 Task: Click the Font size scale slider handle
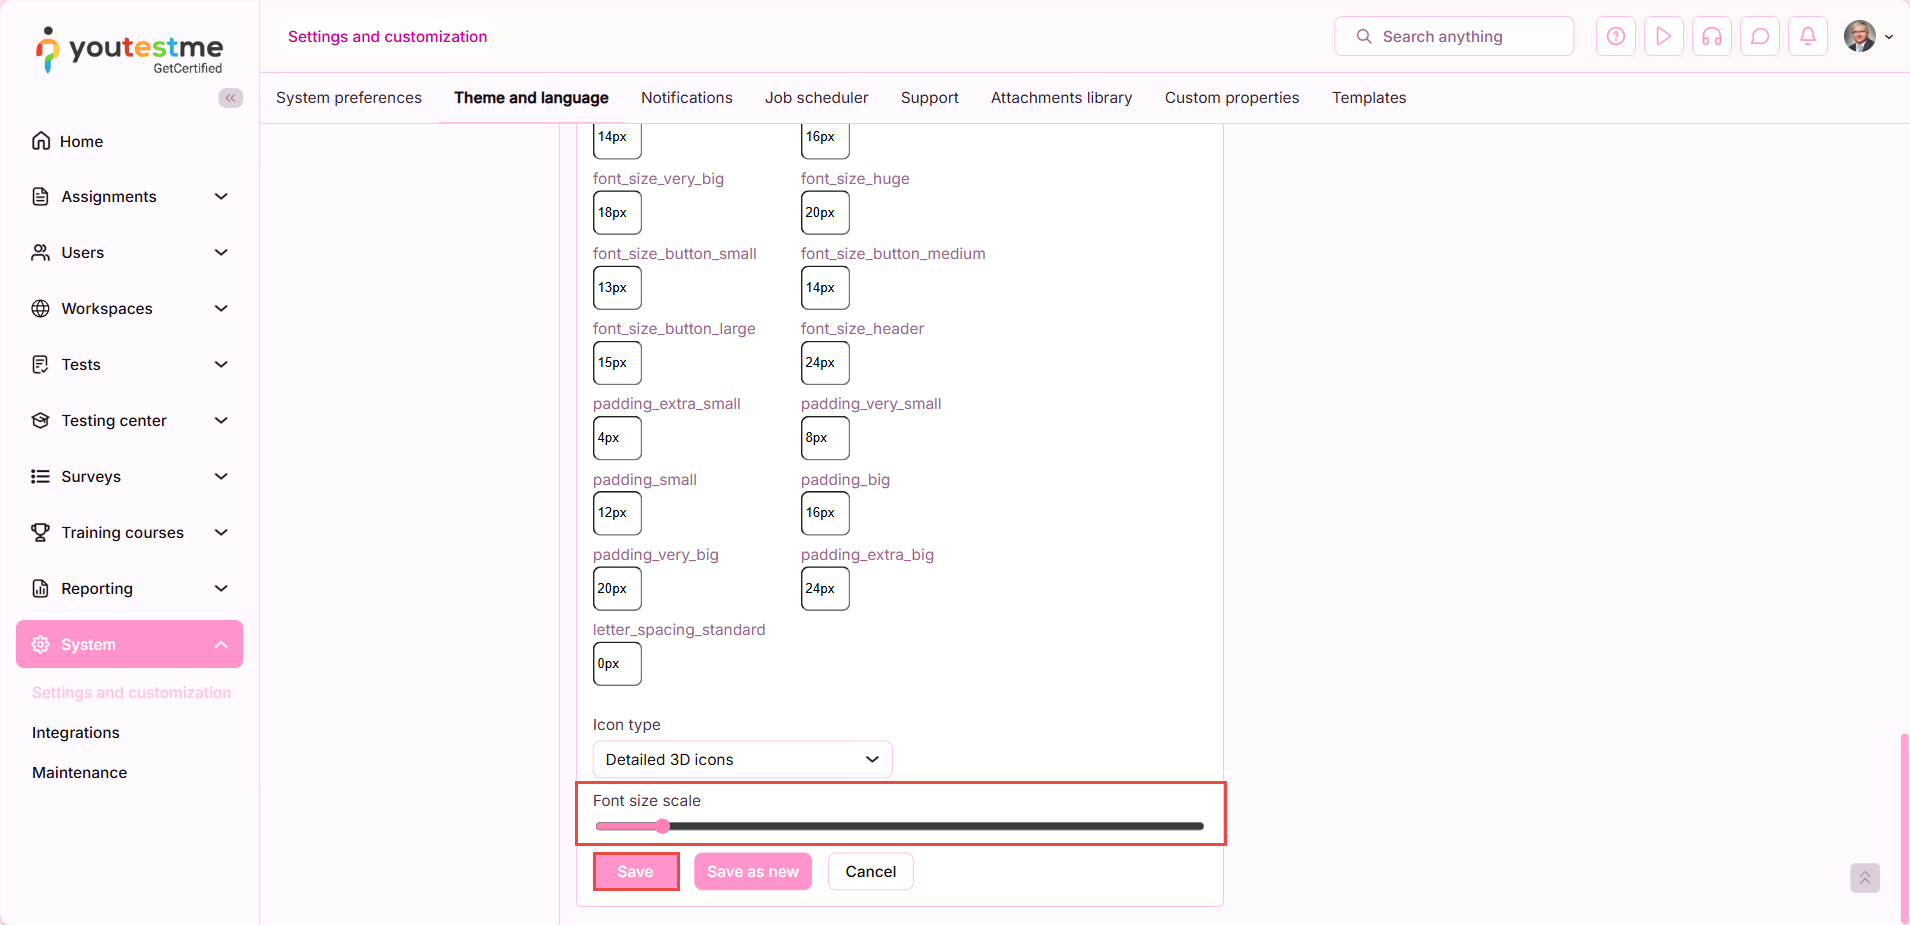tap(662, 826)
